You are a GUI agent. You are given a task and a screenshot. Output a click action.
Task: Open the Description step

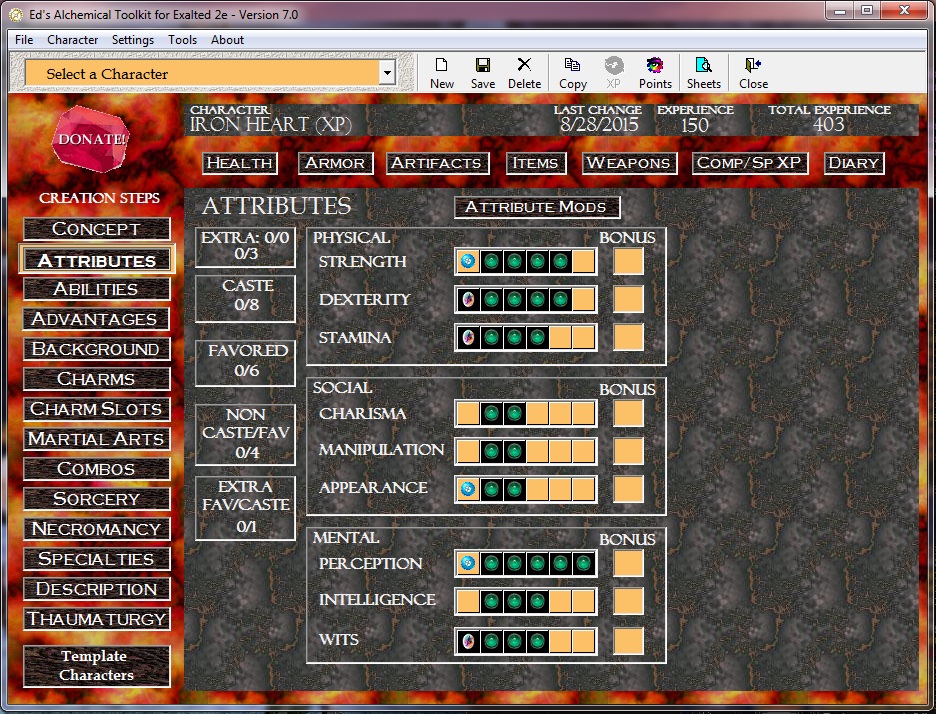[x=97, y=589]
